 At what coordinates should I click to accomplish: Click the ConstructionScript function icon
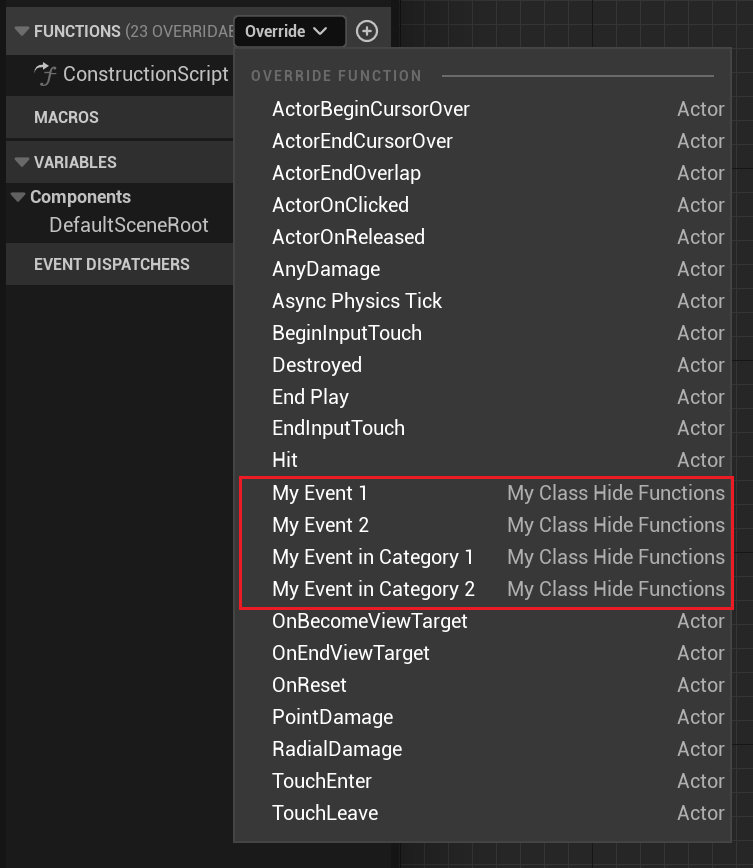click(45, 74)
